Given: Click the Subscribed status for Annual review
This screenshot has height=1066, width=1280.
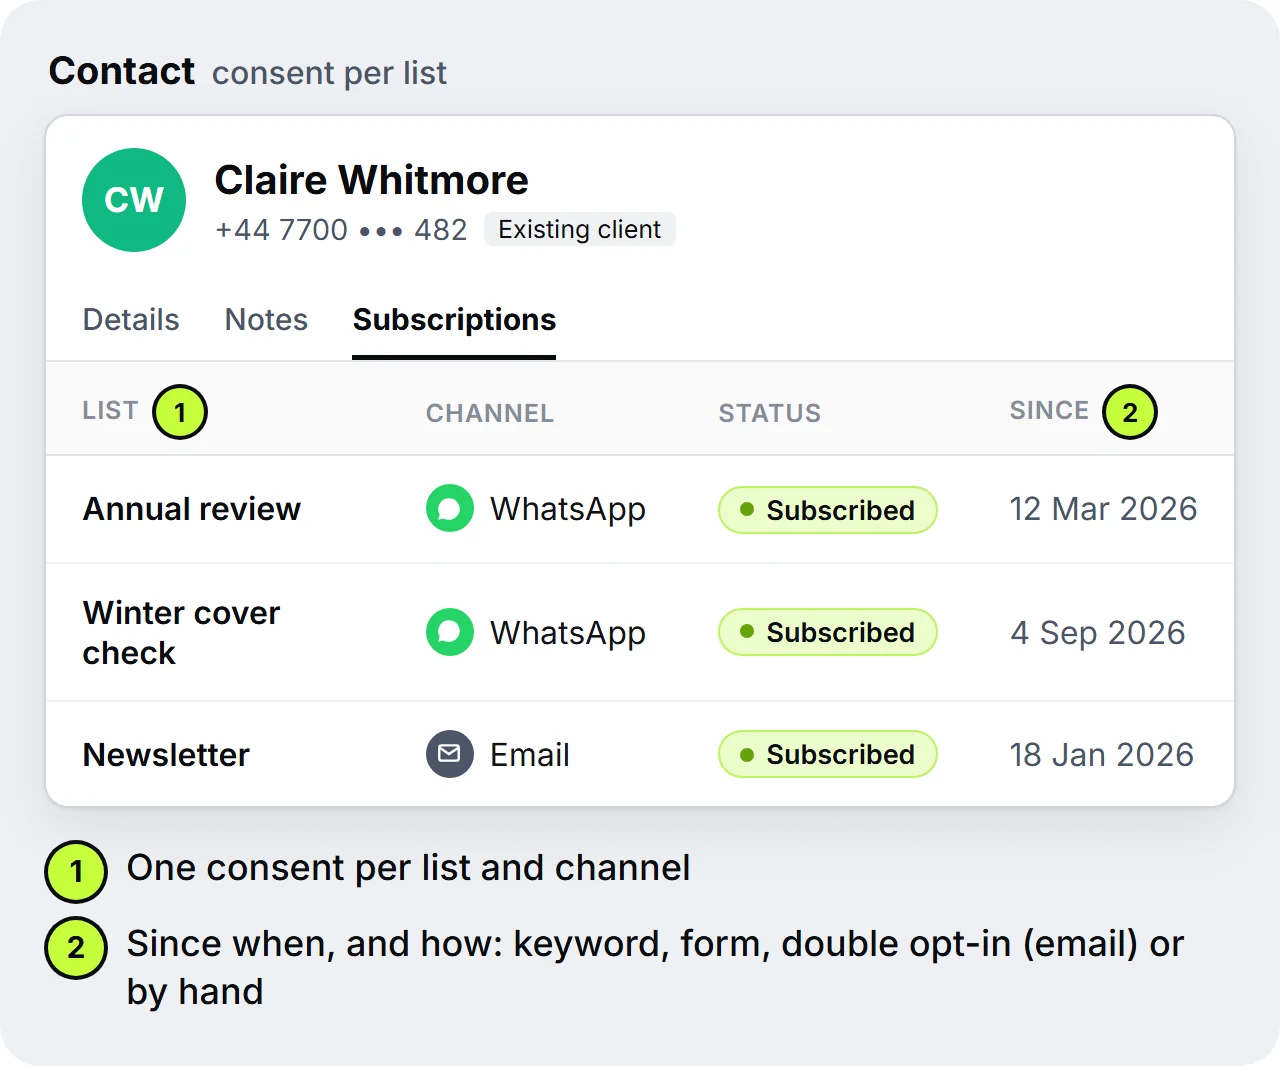Looking at the screenshot, I should click(x=828, y=510).
